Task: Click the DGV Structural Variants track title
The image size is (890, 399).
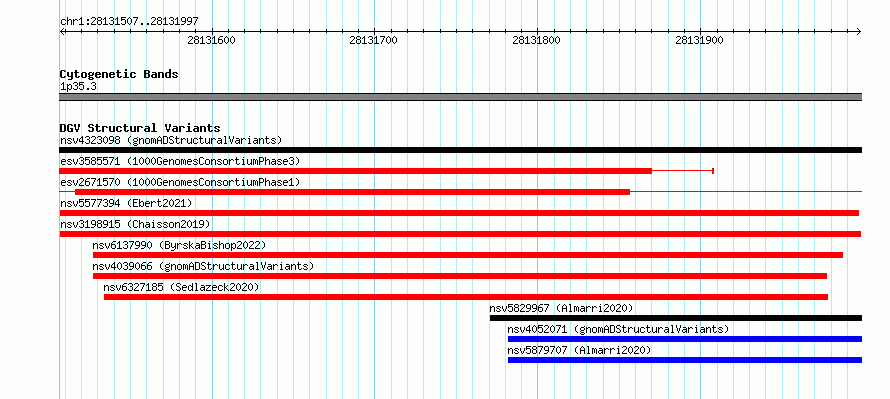Action: tap(140, 128)
